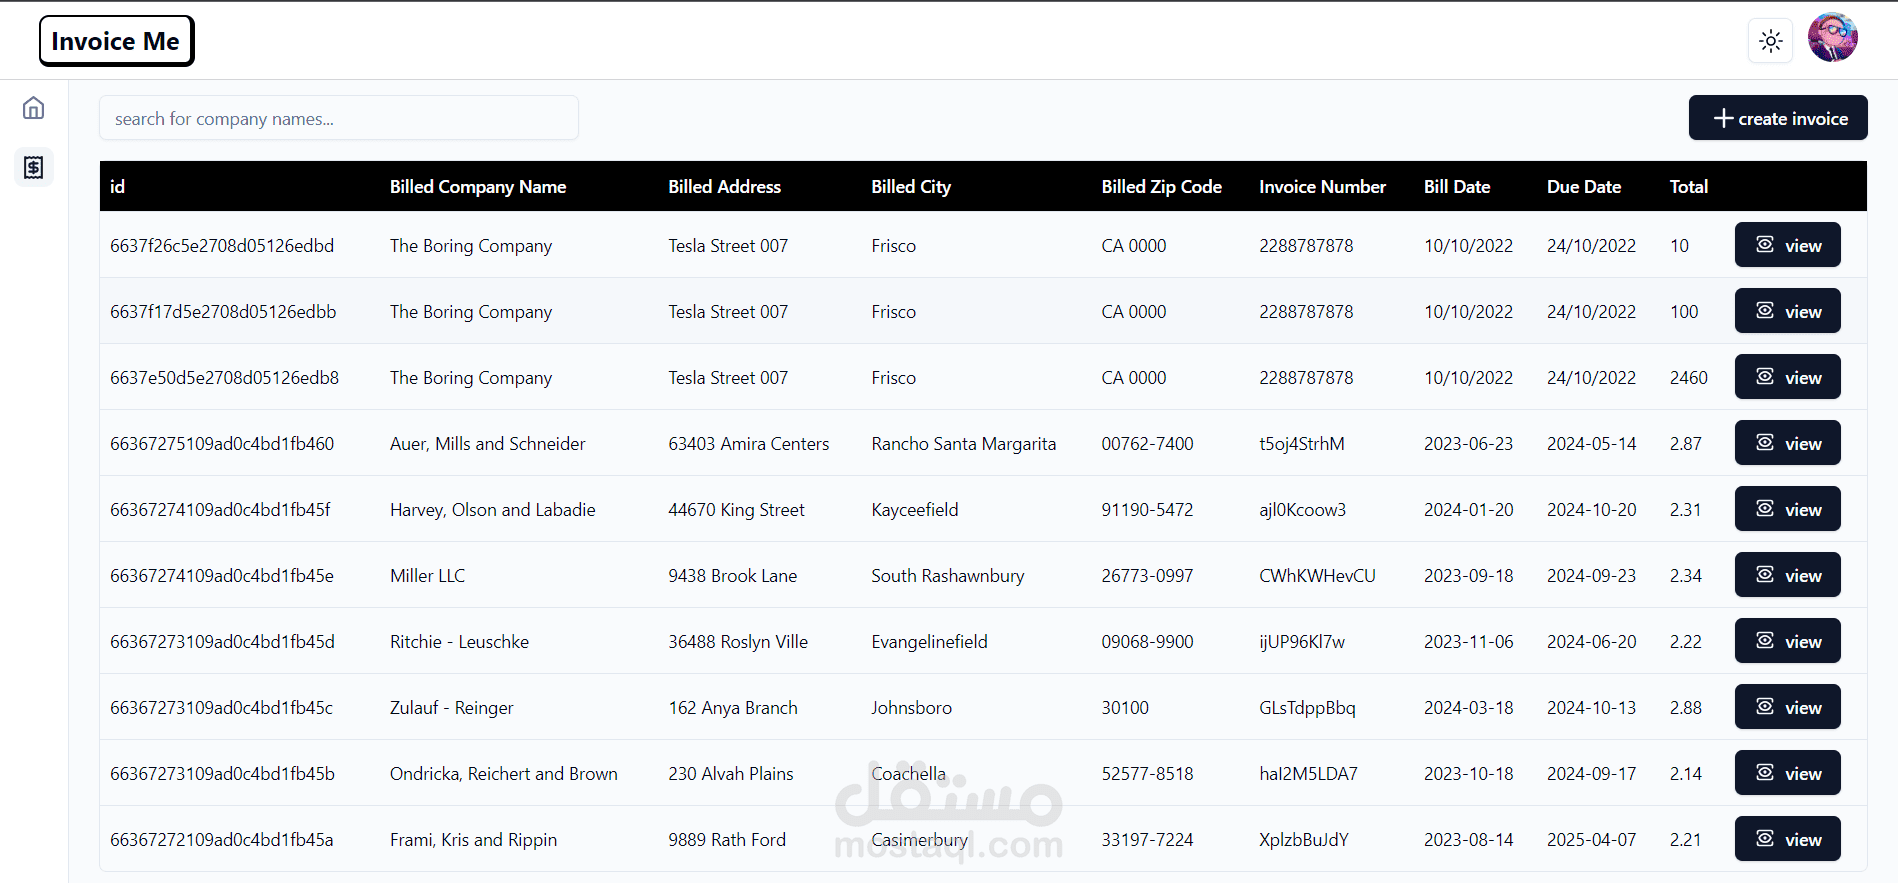Click company name Ritchie - Leuschke

pyautogui.click(x=460, y=642)
